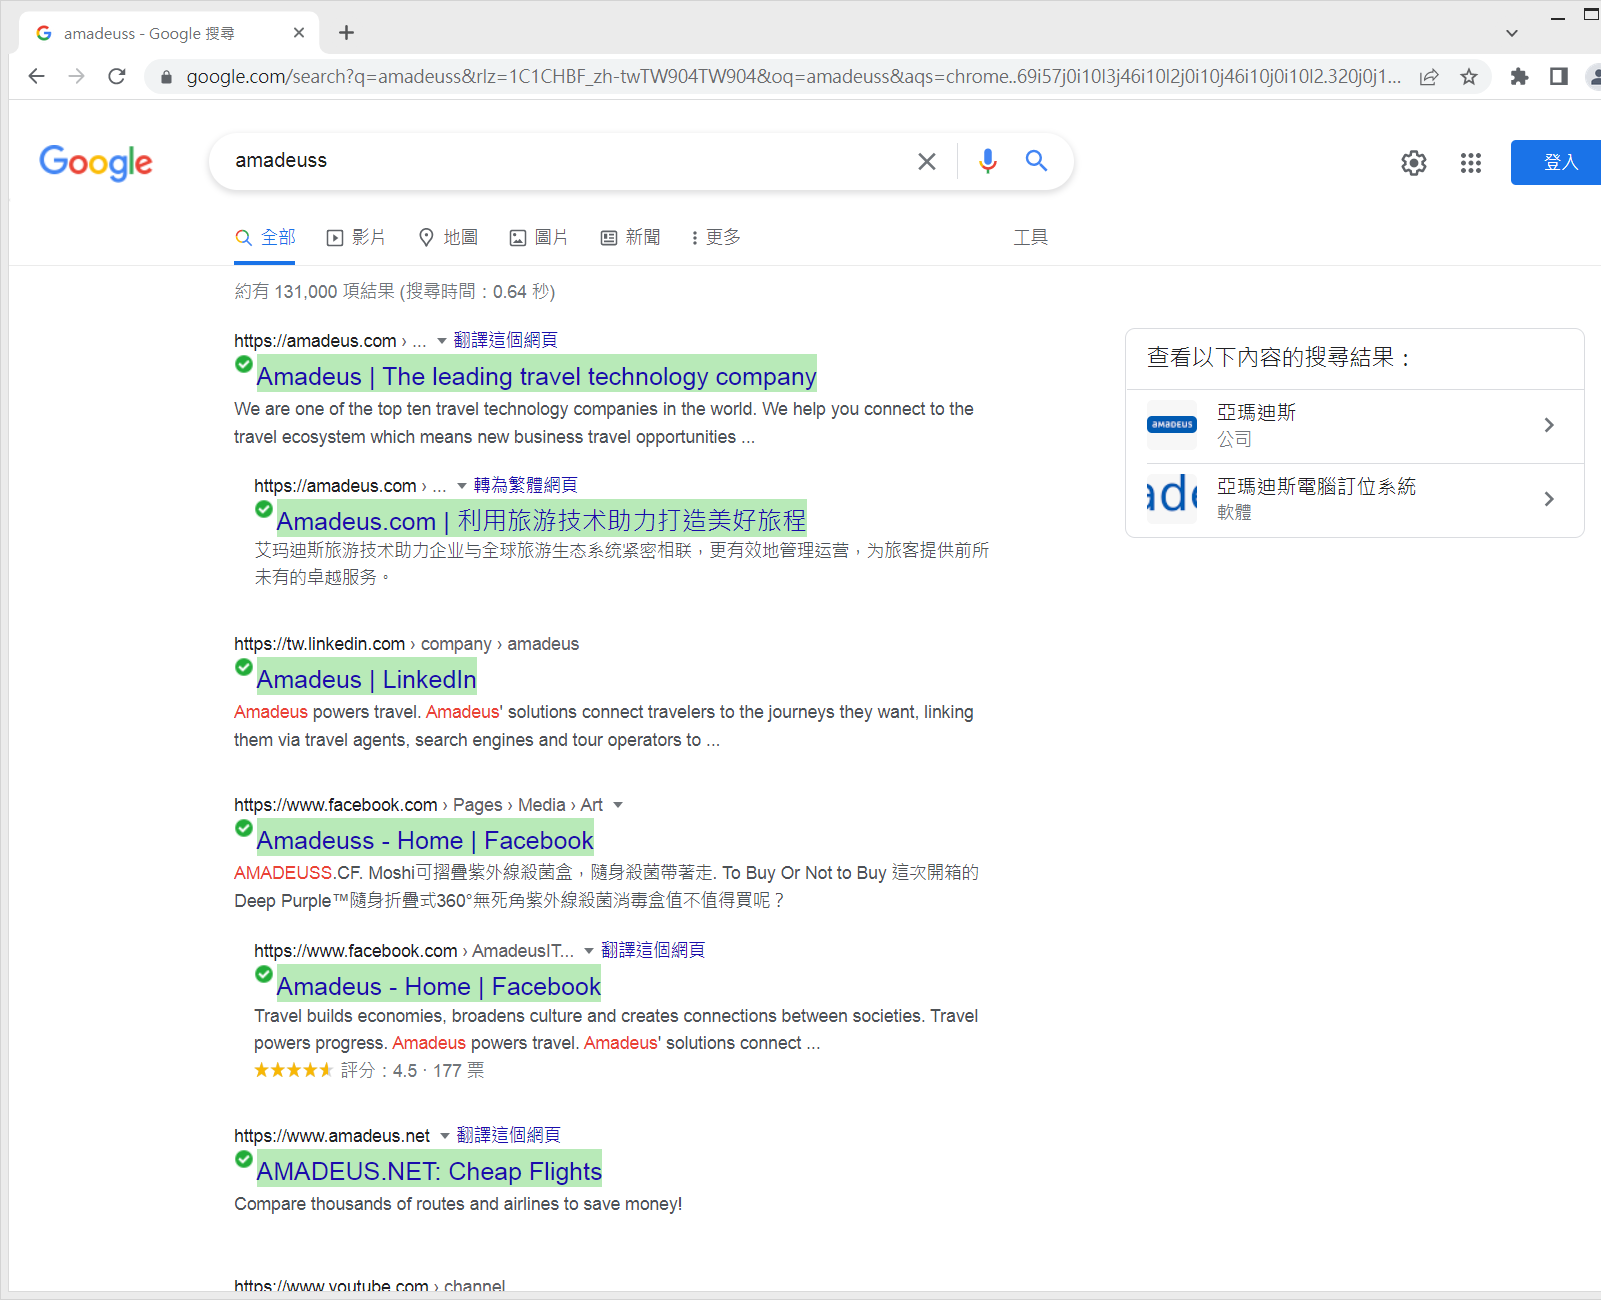
Task: Clear the search box with X icon
Action: (x=927, y=161)
